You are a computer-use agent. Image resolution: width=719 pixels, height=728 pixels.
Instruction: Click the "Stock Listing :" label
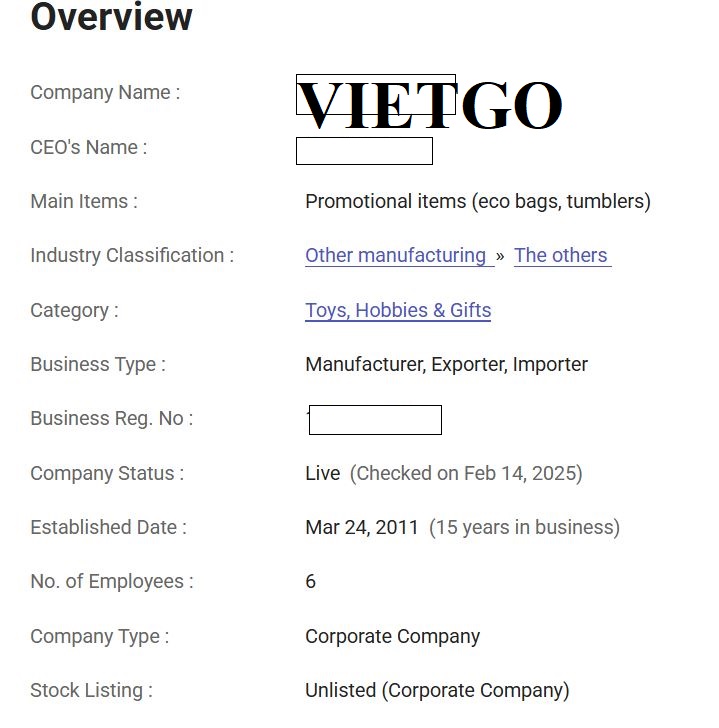[x=91, y=690]
